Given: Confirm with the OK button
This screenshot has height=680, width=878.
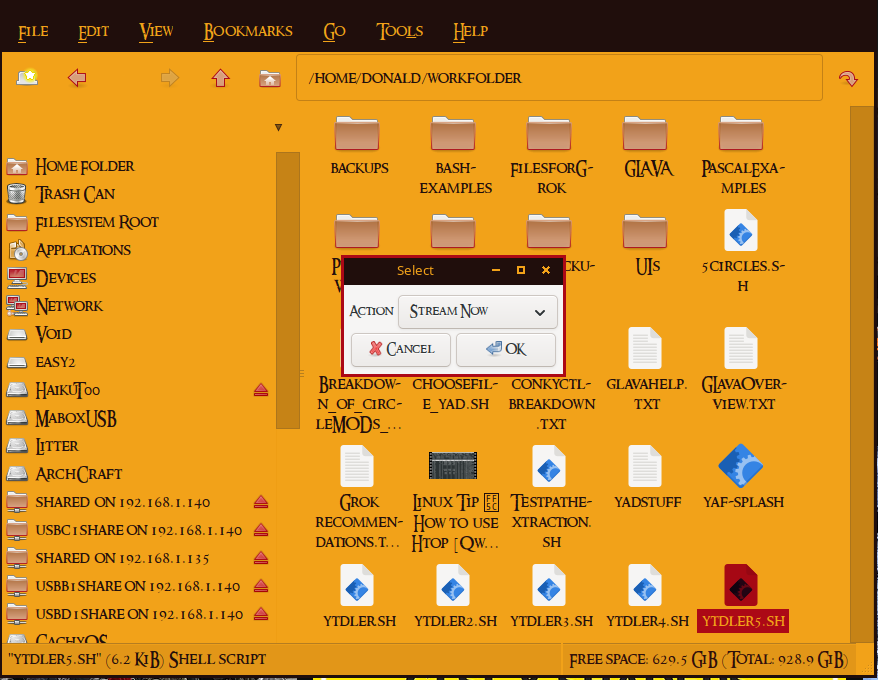Looking at the screenshot, I should click(506, 349).
